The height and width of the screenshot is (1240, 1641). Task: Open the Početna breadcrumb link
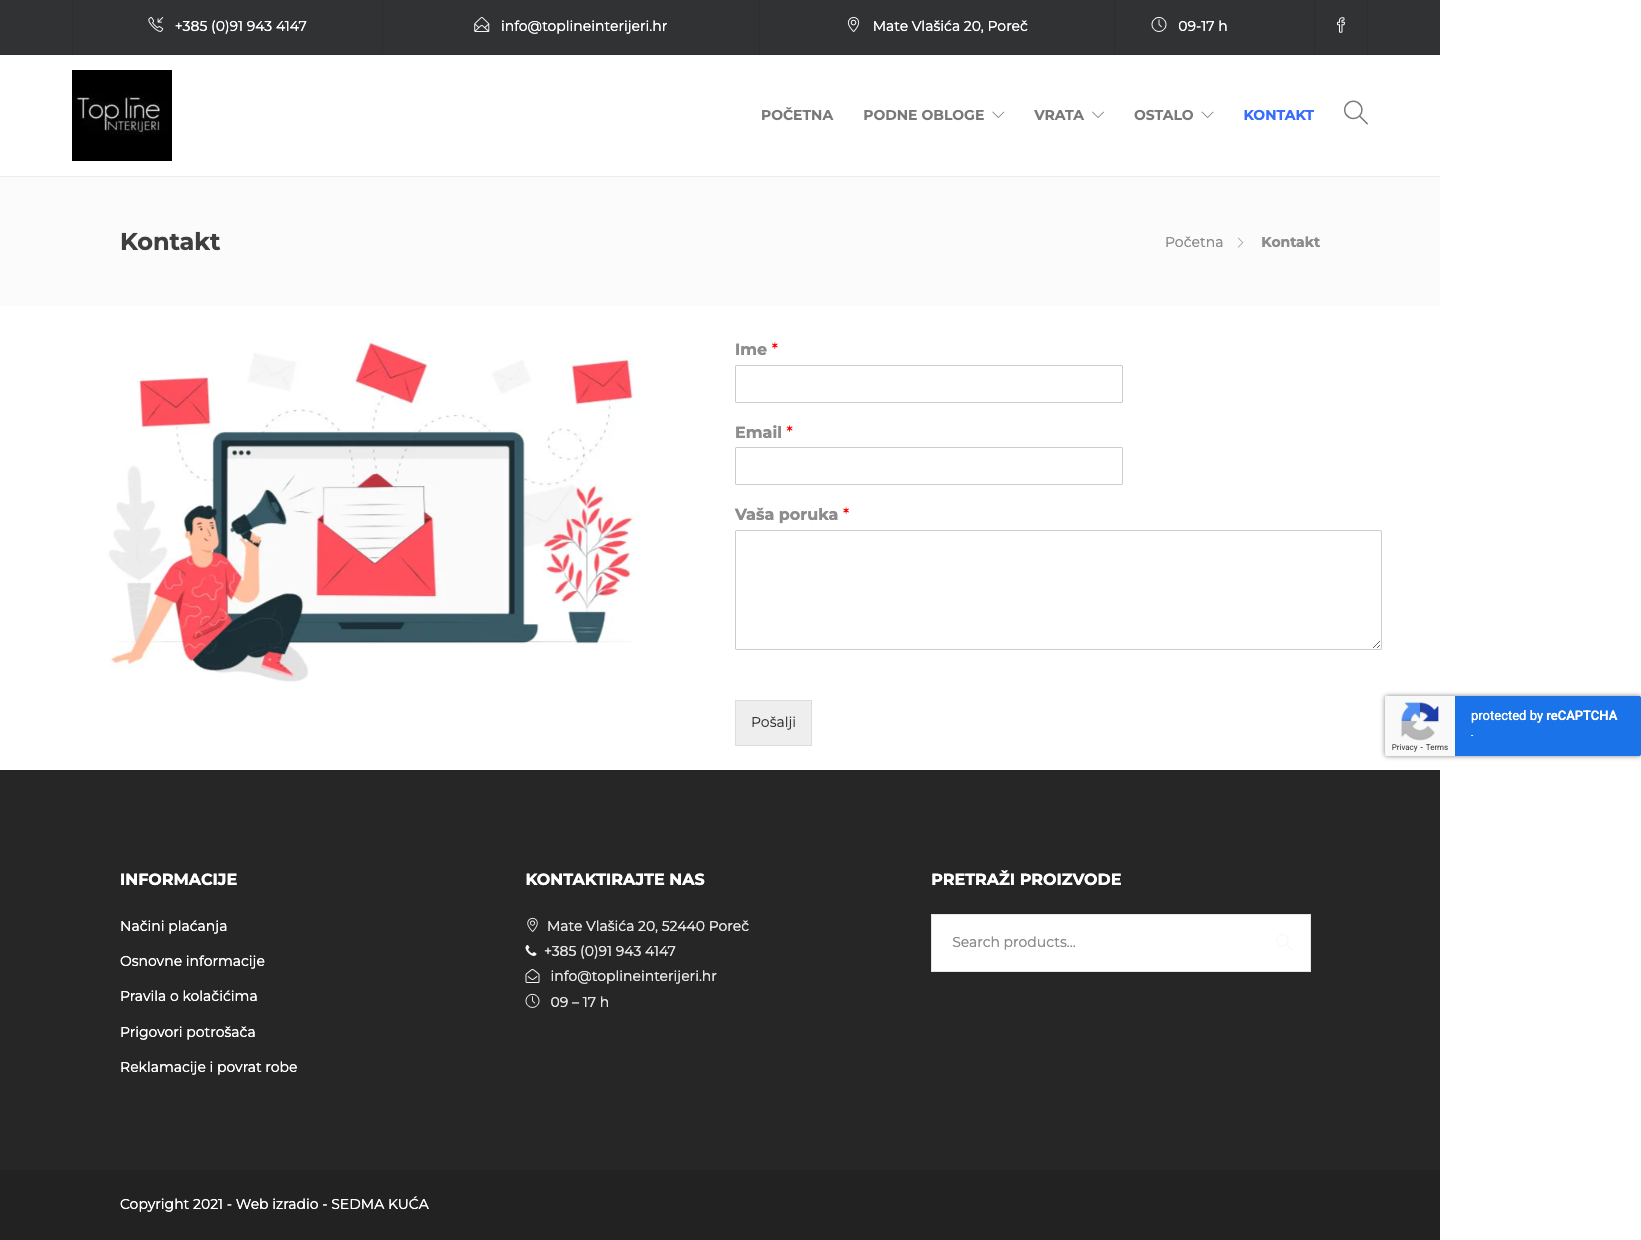1194,242
